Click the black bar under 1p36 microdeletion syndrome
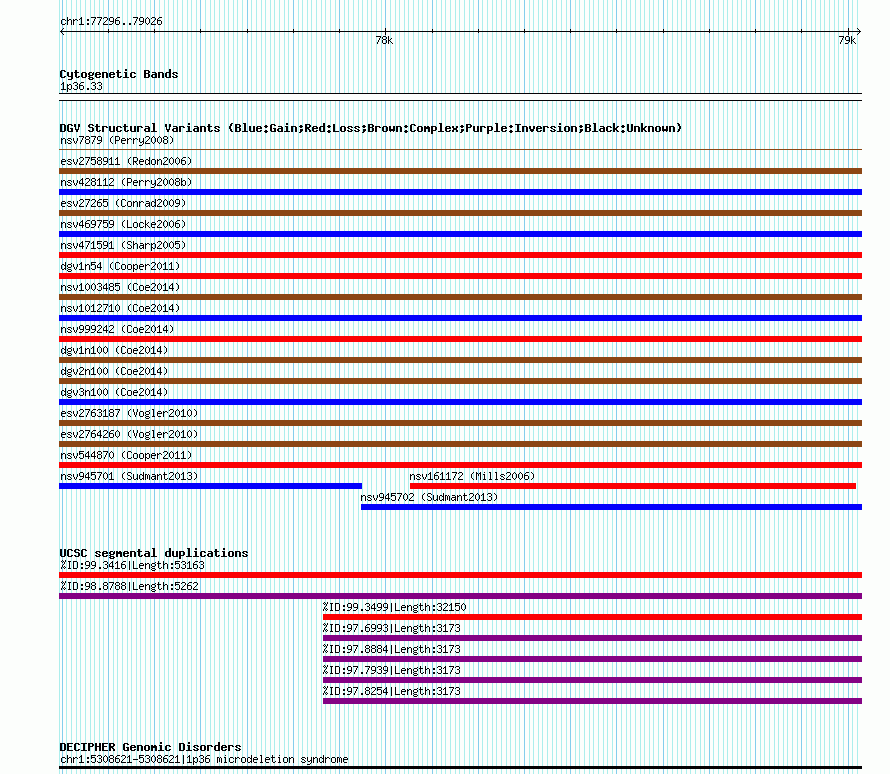 click(x=460, y=768)
